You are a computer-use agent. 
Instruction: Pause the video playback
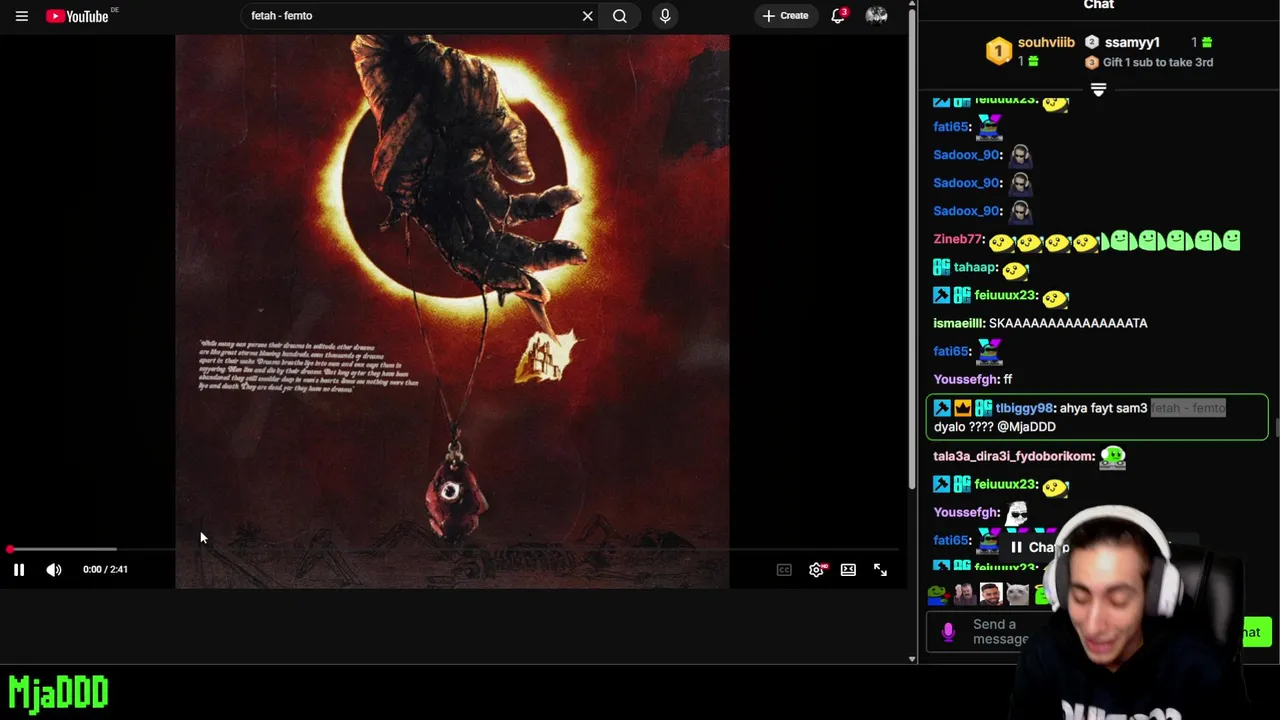click(x=19, y=570)
